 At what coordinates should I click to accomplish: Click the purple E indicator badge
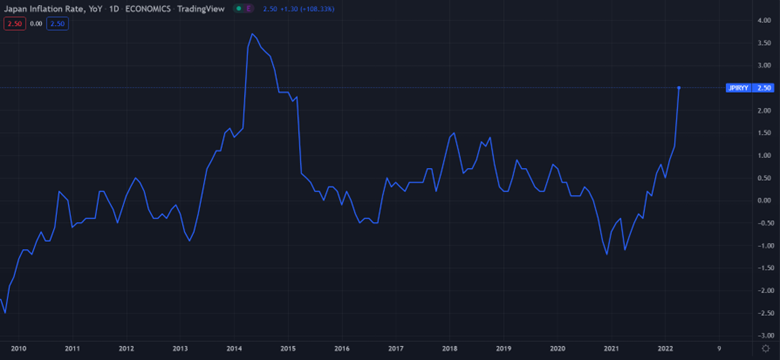pyautogui.click(x=248, y=8)
